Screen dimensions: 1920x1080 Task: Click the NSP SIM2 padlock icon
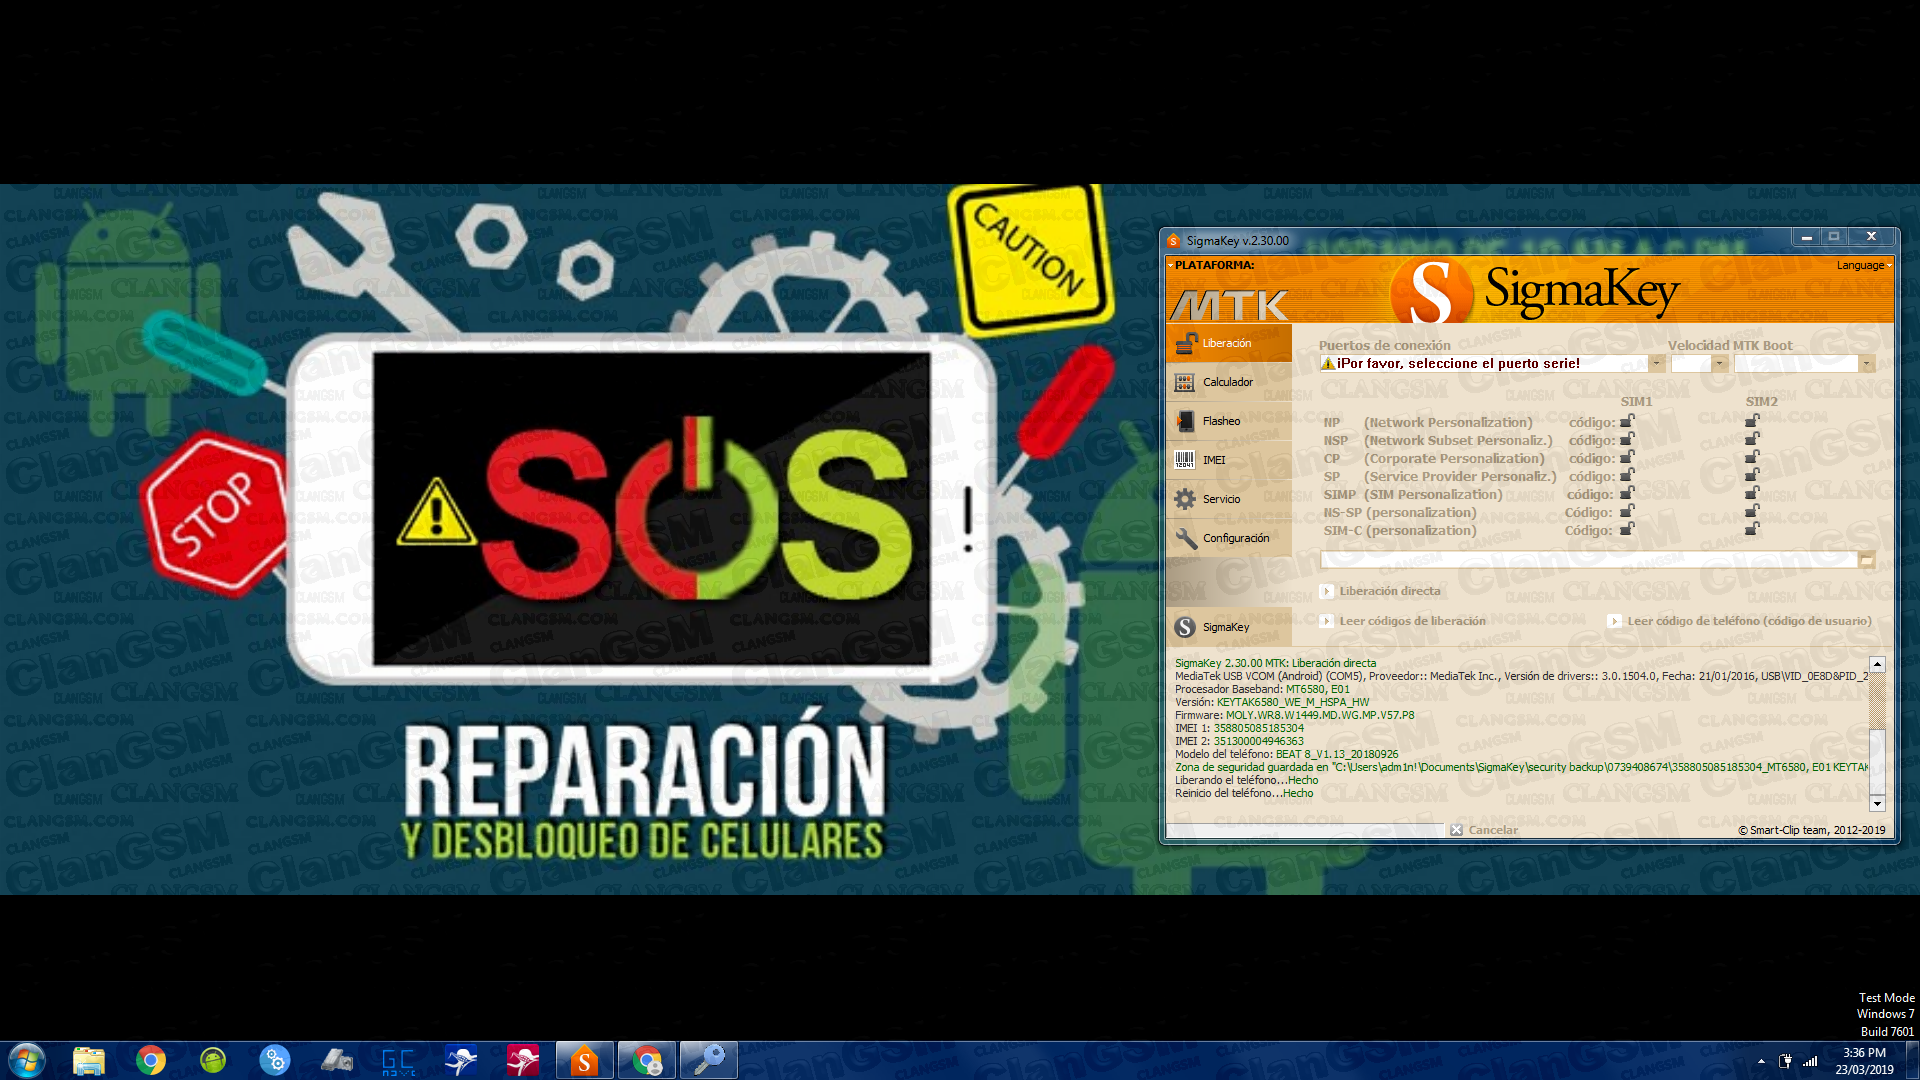pyautogui.click(x=1752, y=439)
